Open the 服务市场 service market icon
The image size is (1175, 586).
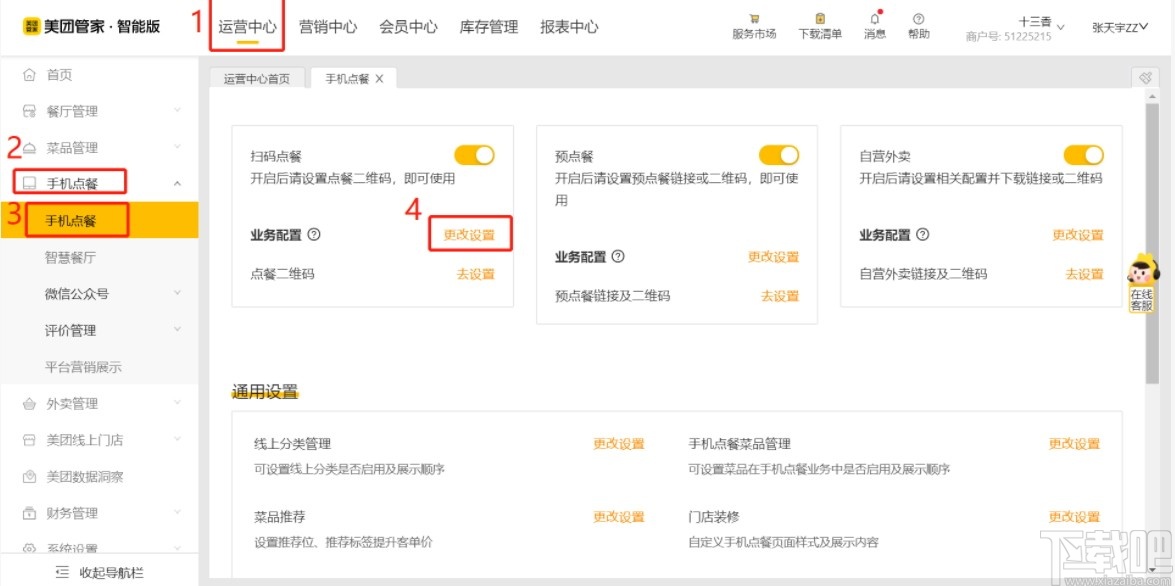(x=753, y=22)
